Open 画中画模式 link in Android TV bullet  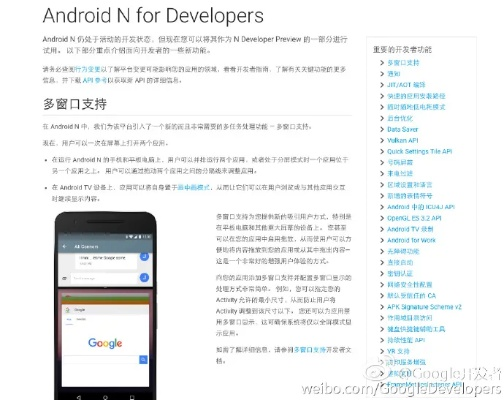pos(193,187)
